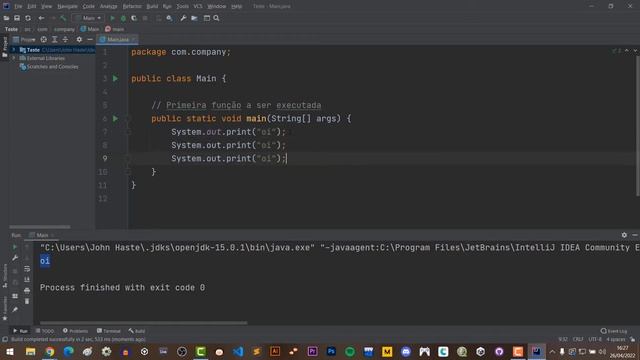
Task: Click the Main class breadcrumb
Action: (x=90, y=29)
